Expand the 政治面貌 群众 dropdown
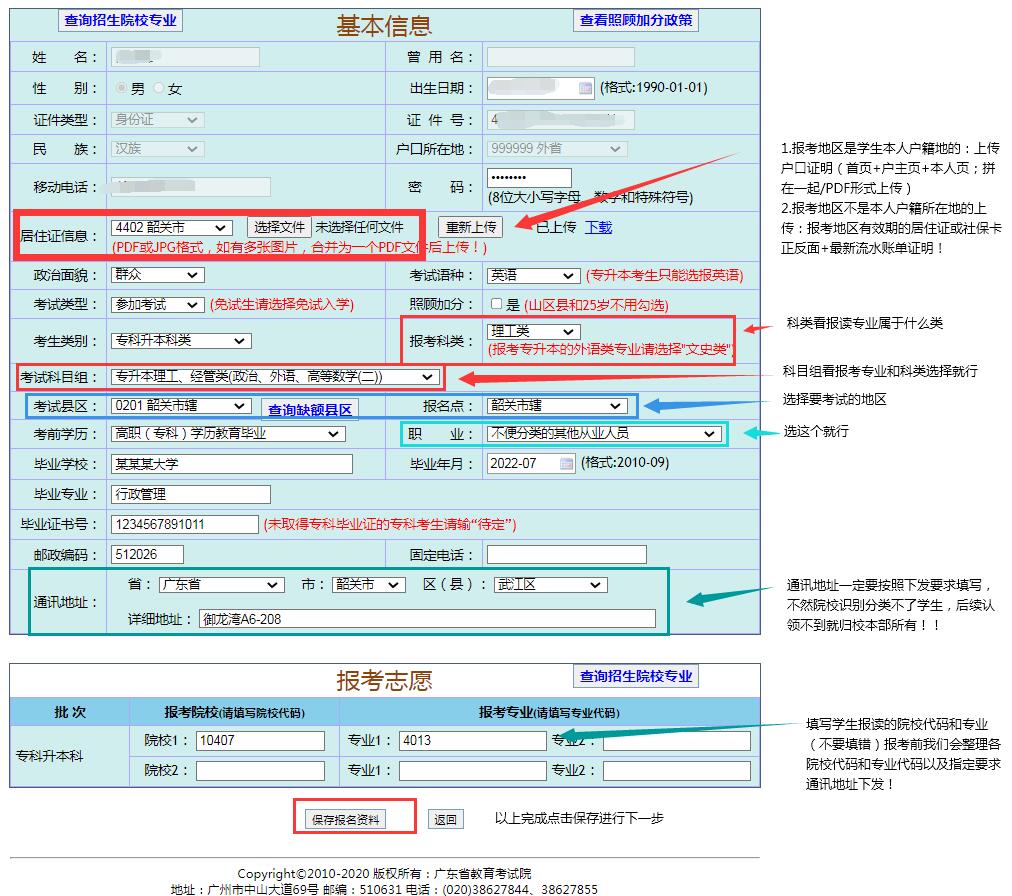Viewport: 1012px width, 896px height. pos(157,274)
